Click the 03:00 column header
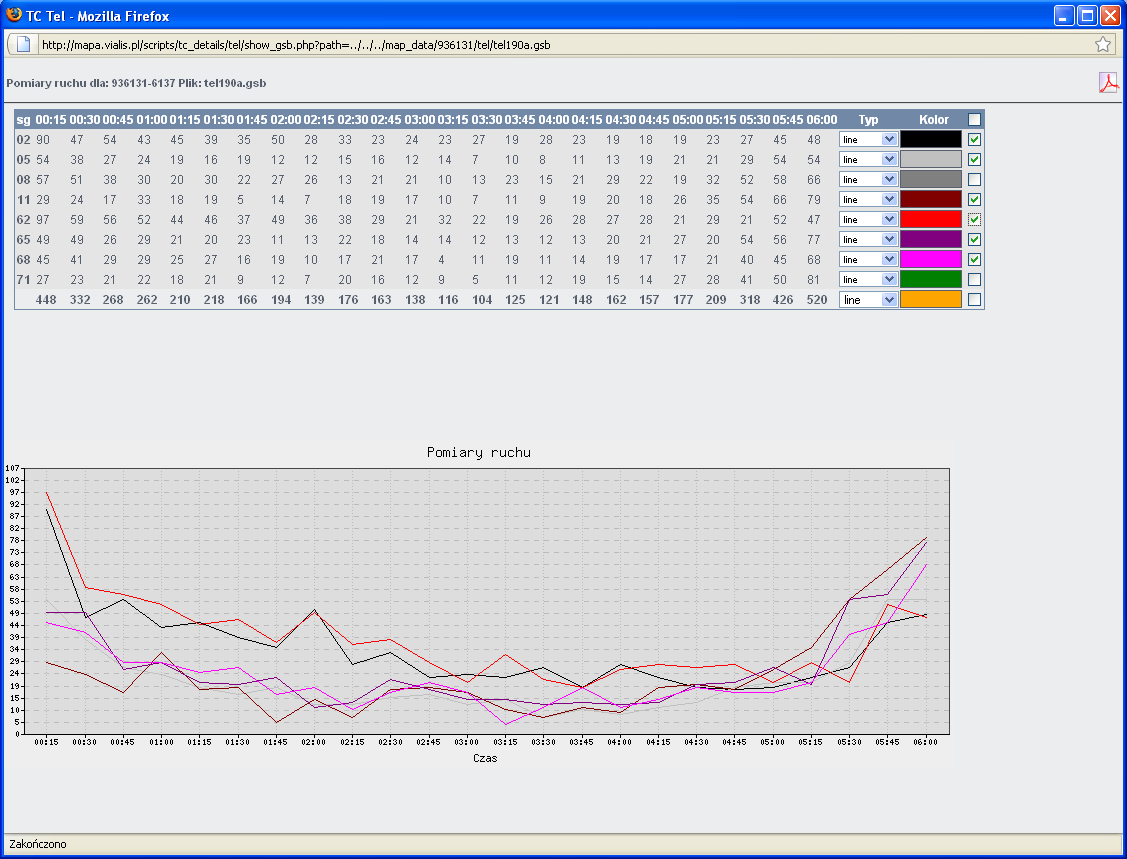 tap(420, 119)
